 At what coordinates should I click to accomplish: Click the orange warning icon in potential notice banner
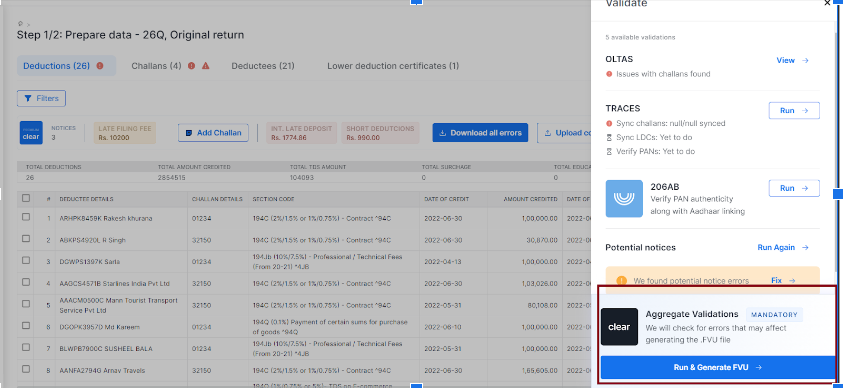(621, 281)
